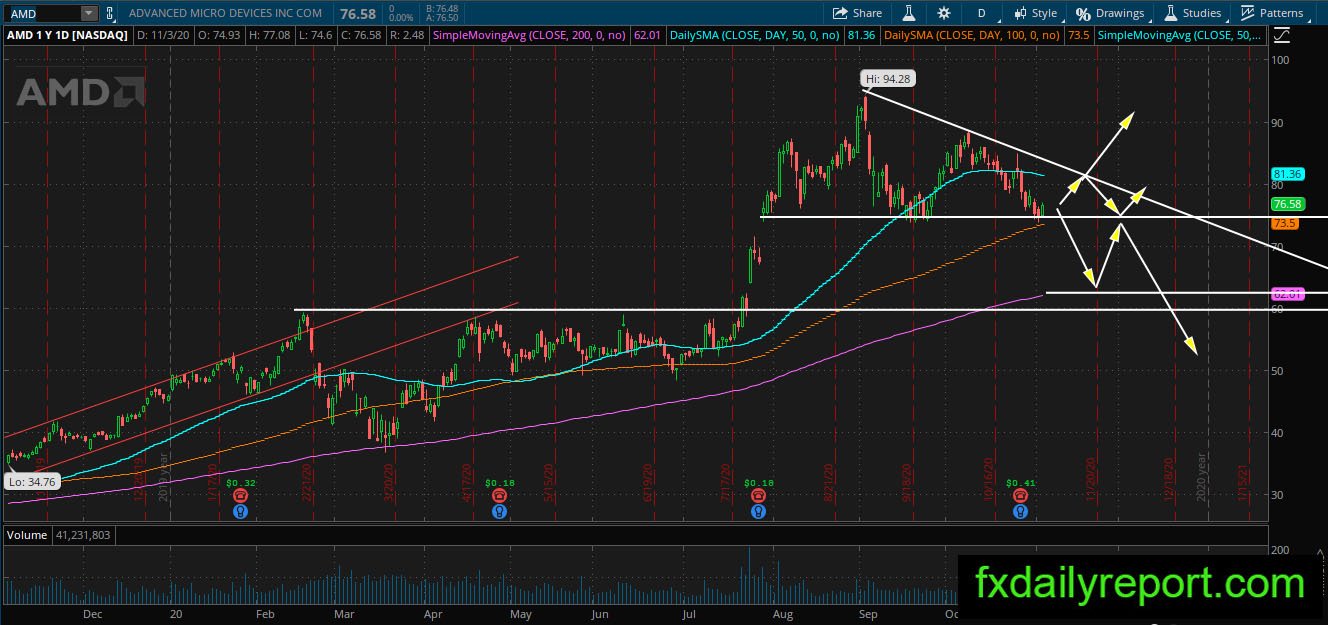
Task: Click the pink 62.01 price axis bubble
Action: pos(1286,294)
